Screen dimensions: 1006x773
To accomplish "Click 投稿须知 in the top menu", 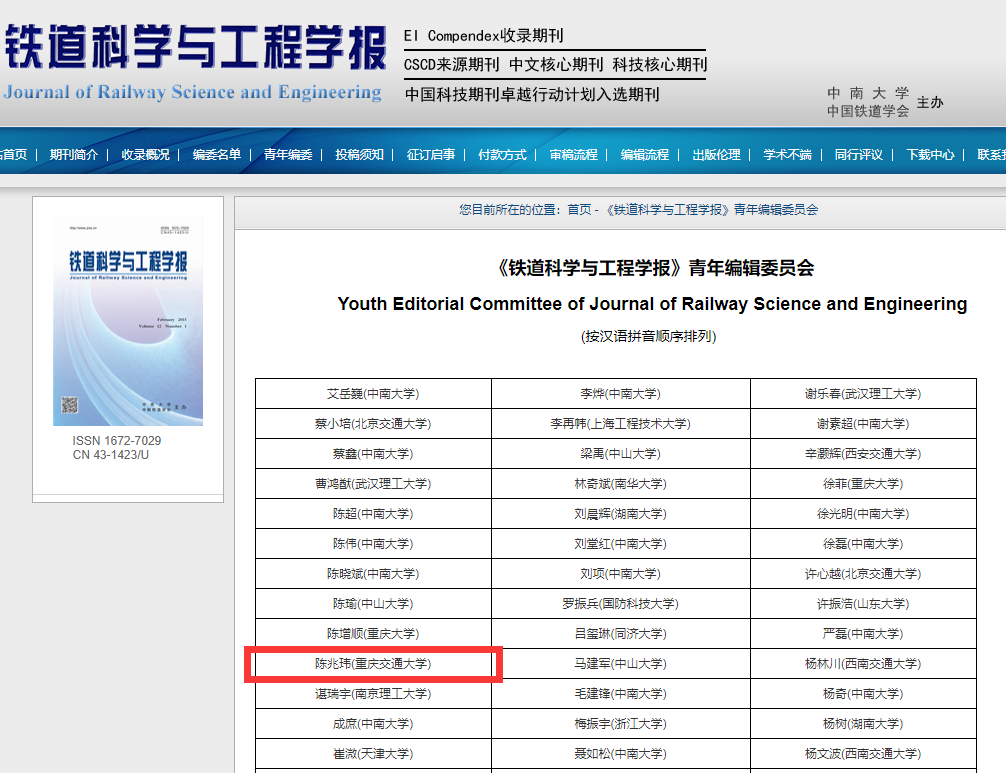I will coord(359,155).
